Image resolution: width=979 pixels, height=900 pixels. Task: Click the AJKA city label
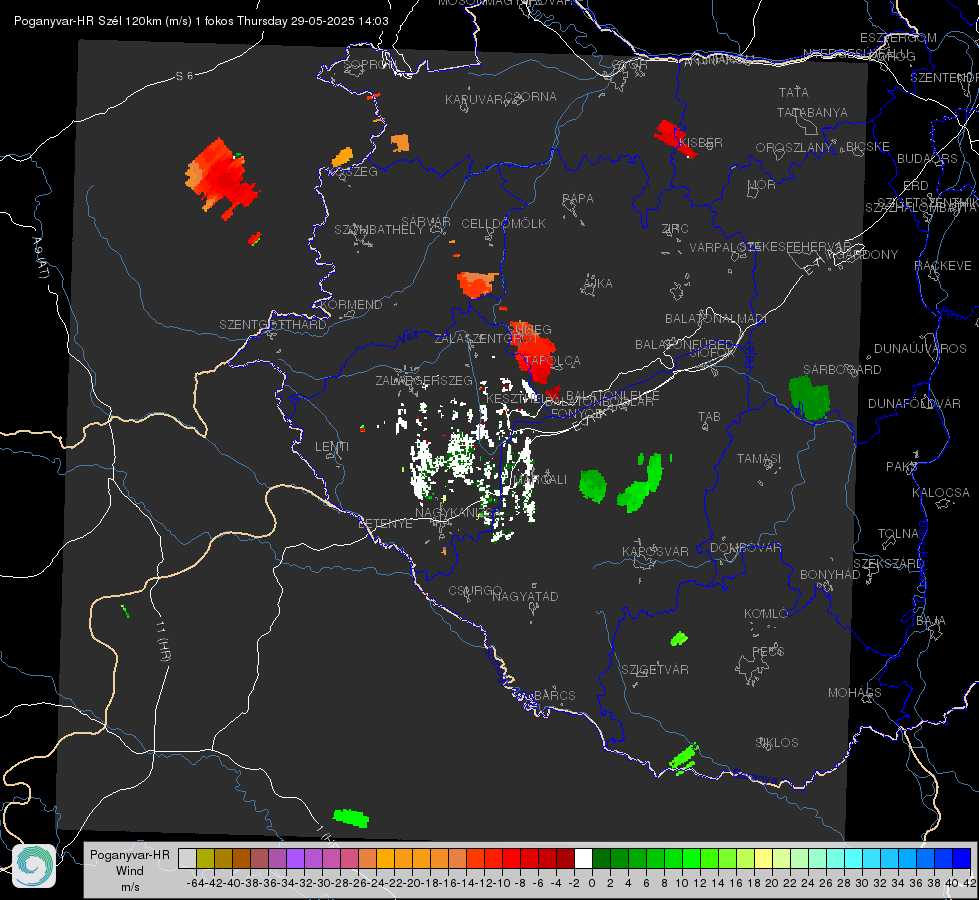[x=598, y=284]
